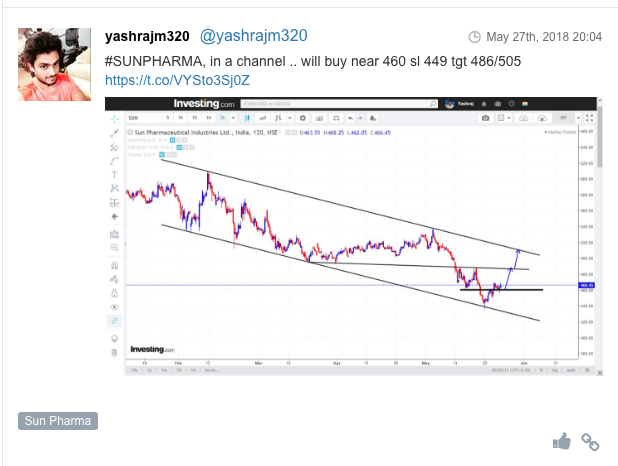
Task: Toggle hide all drawings eye icon
Action: tap(114, 307)
